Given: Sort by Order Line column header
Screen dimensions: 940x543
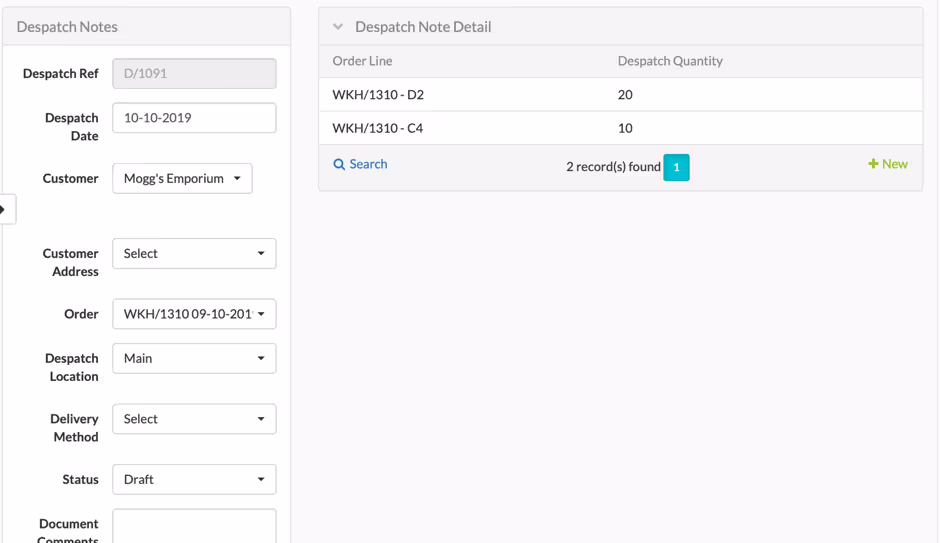Looking at the screenshot, I should [362, 61].
